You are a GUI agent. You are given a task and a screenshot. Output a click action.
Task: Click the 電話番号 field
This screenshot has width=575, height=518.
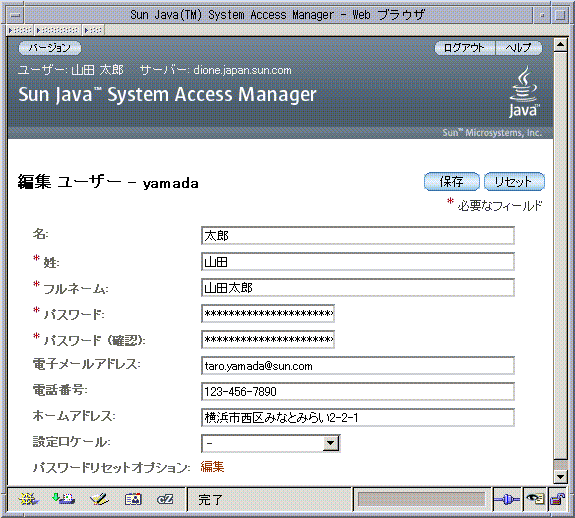click(x=358, y=392)
